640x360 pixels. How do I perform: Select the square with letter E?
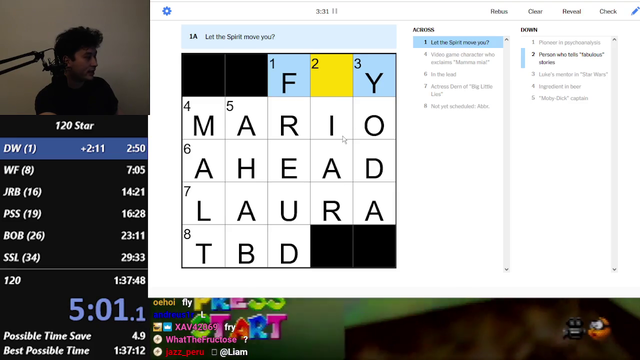[x=289, y=161]
